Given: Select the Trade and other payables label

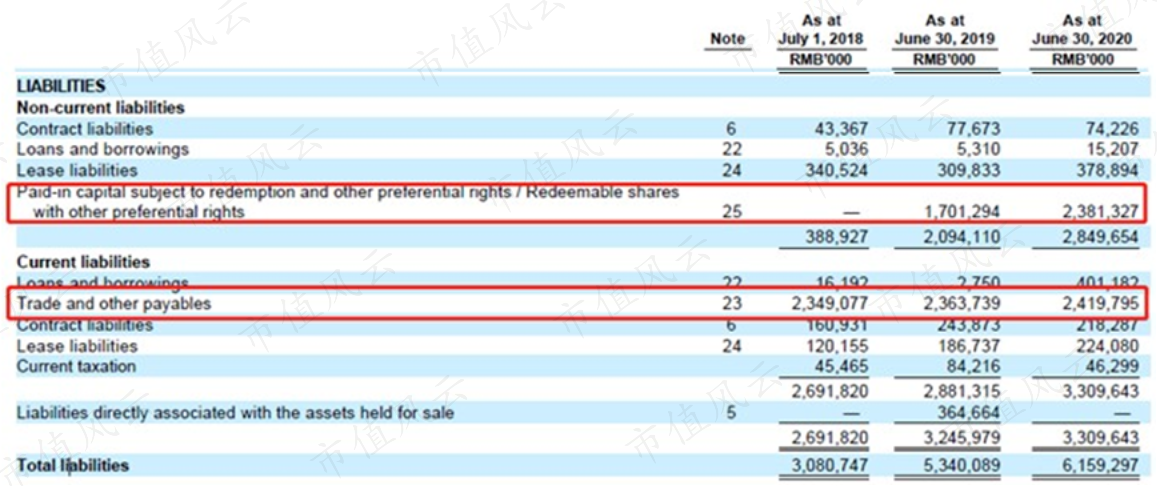Looking at the screenshot, I should click(114, 303).
